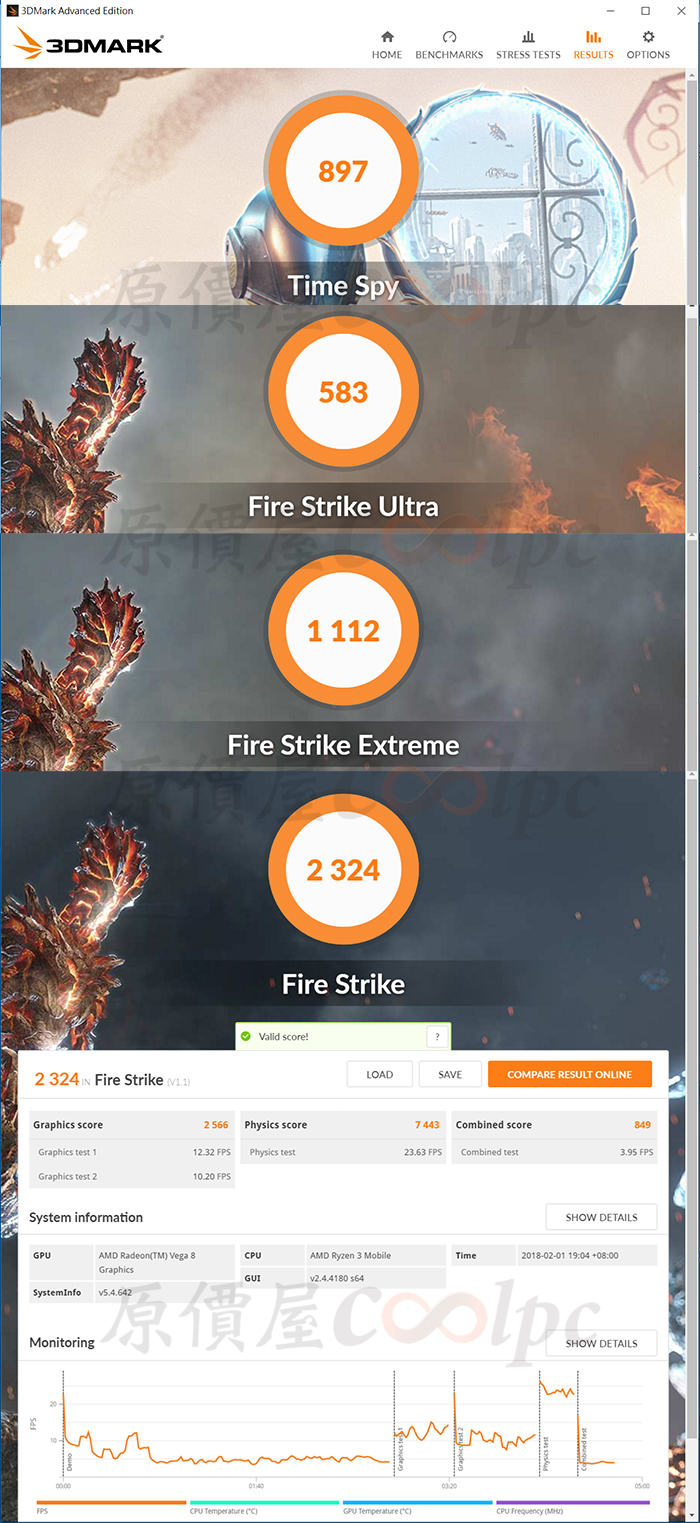Open the Benchmarks gauge icon
The width and height of the screenshot is (700, 1523).
pyautogui.click(x=449, y=37)
